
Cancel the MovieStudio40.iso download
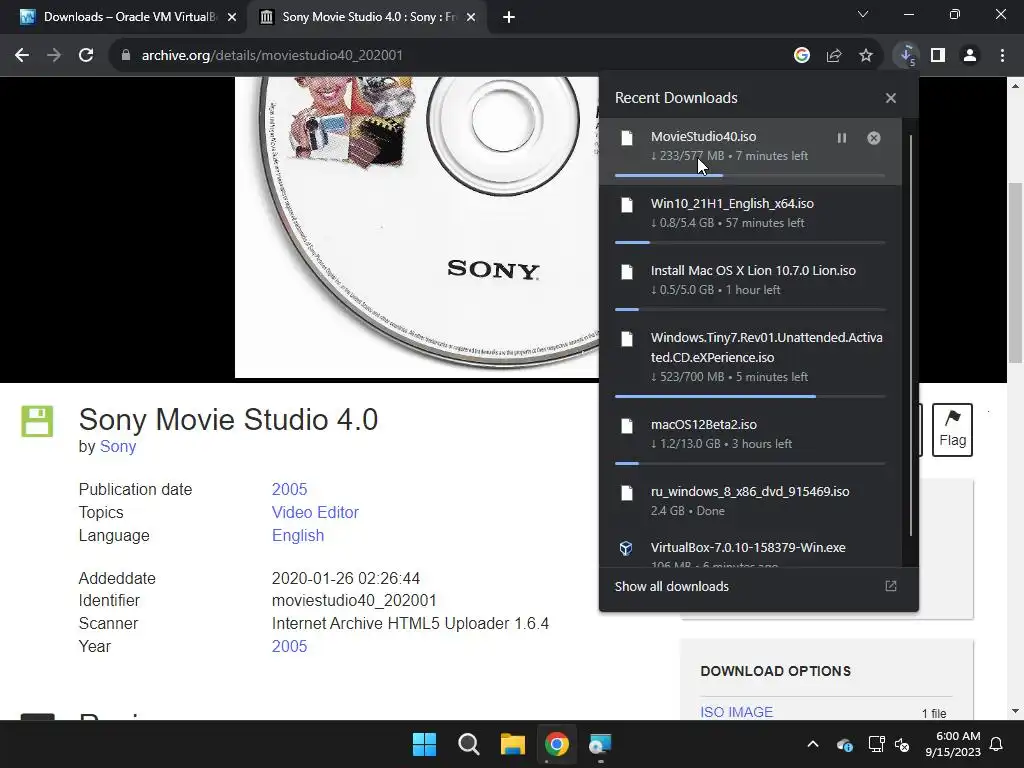tap(873, 138)
